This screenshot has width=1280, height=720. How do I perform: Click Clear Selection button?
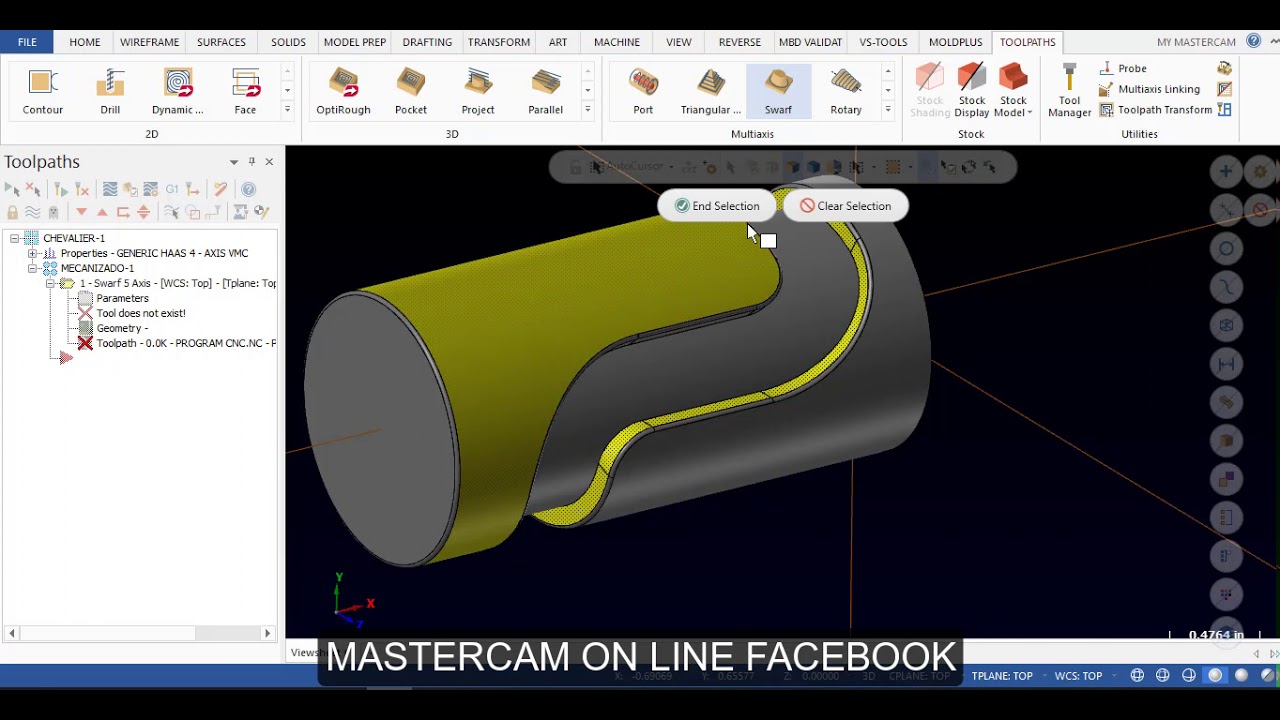coord(845,206)
